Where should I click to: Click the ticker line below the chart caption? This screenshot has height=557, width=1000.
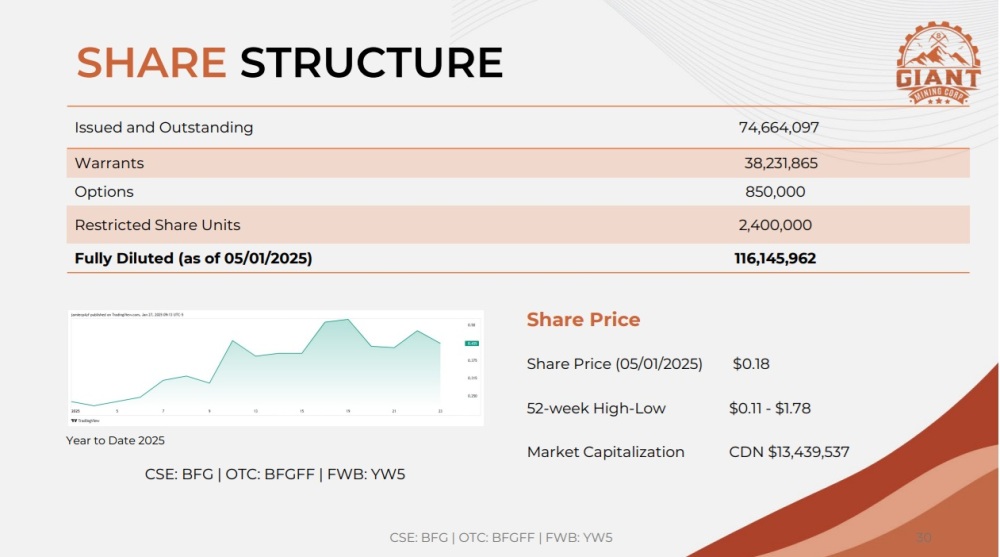point(275,475)
